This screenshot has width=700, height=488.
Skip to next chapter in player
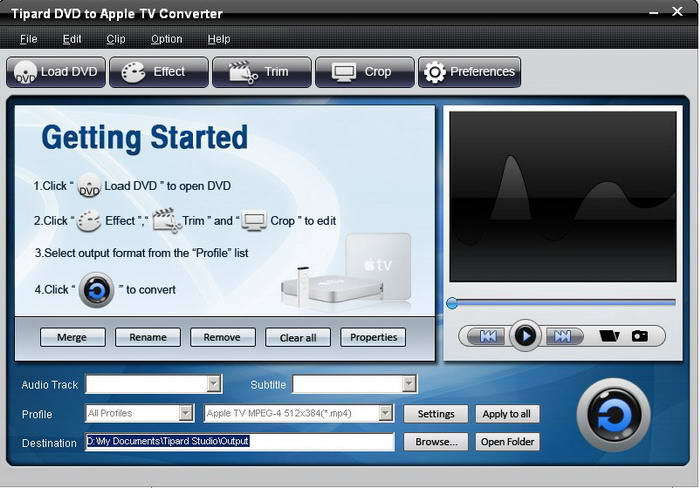pyautogui.click(x=563, y=336)
